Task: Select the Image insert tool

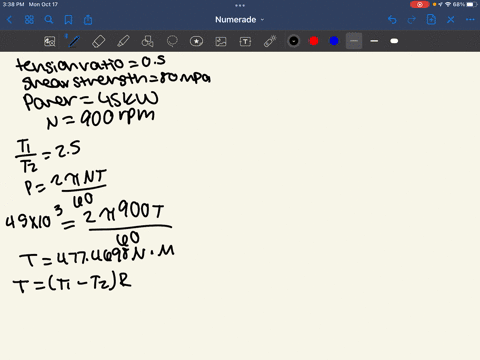Action: [221, 41]
